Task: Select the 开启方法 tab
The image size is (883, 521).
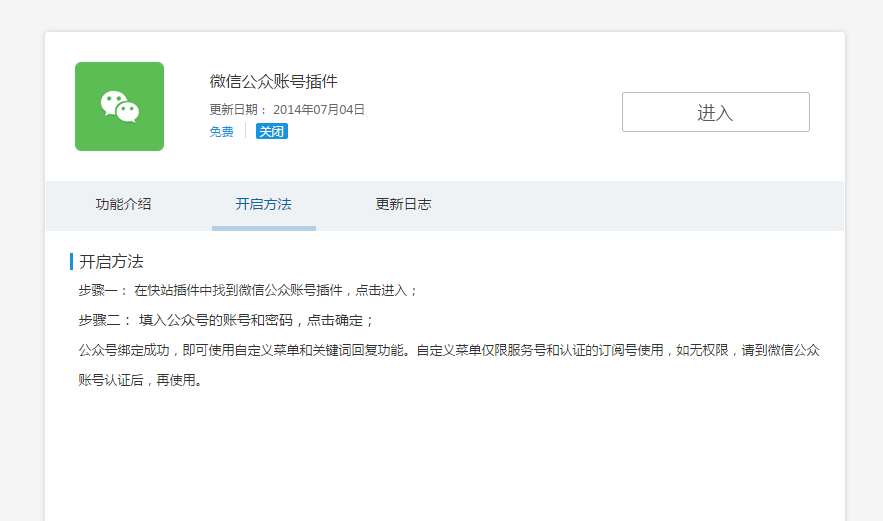Action: tap(264, 204)
